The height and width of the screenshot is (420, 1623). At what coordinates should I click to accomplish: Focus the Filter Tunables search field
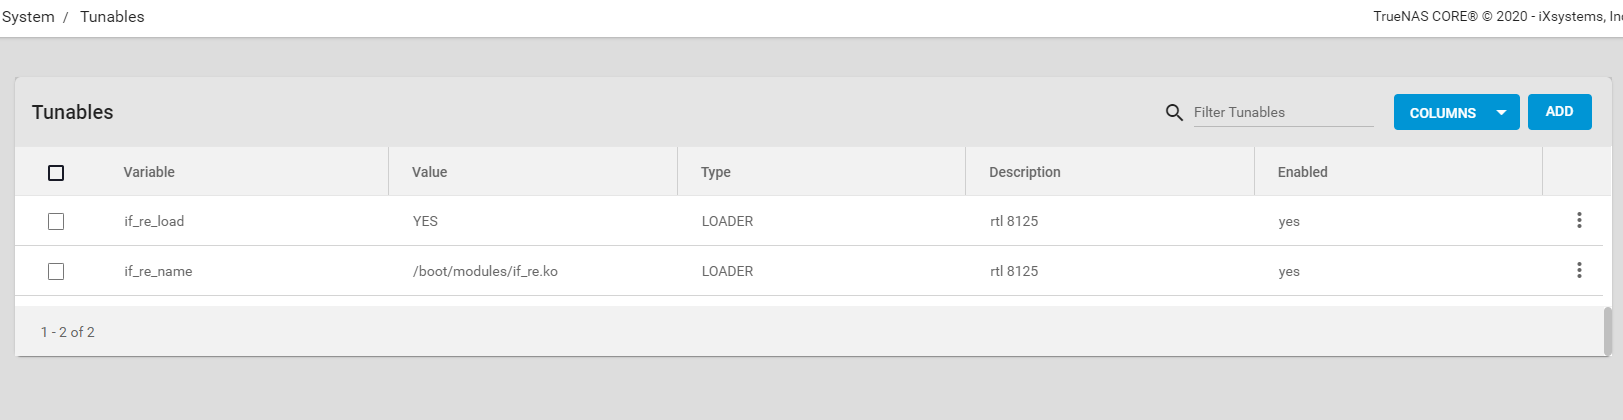pyautogui.click(x=1283, y=112)
